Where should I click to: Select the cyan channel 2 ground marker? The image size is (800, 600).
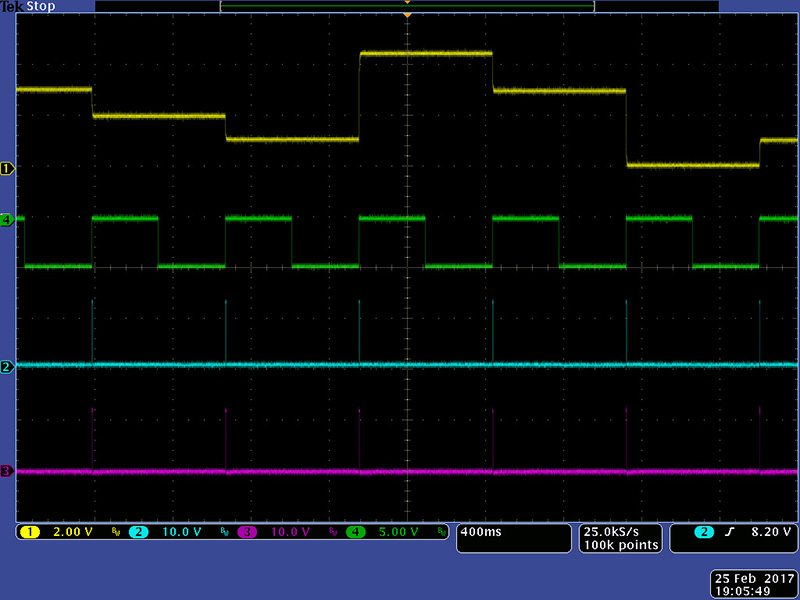coord(7,367)
